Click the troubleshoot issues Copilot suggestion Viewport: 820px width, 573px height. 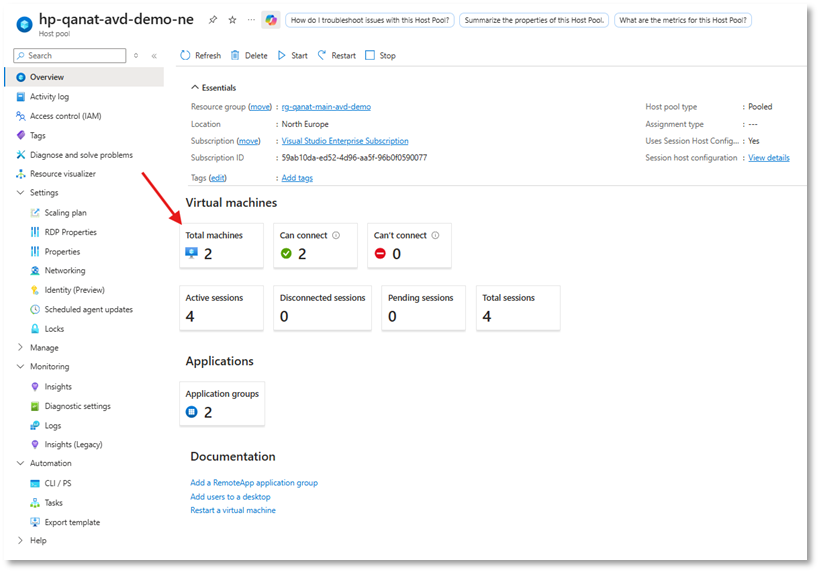coord(370,20)
